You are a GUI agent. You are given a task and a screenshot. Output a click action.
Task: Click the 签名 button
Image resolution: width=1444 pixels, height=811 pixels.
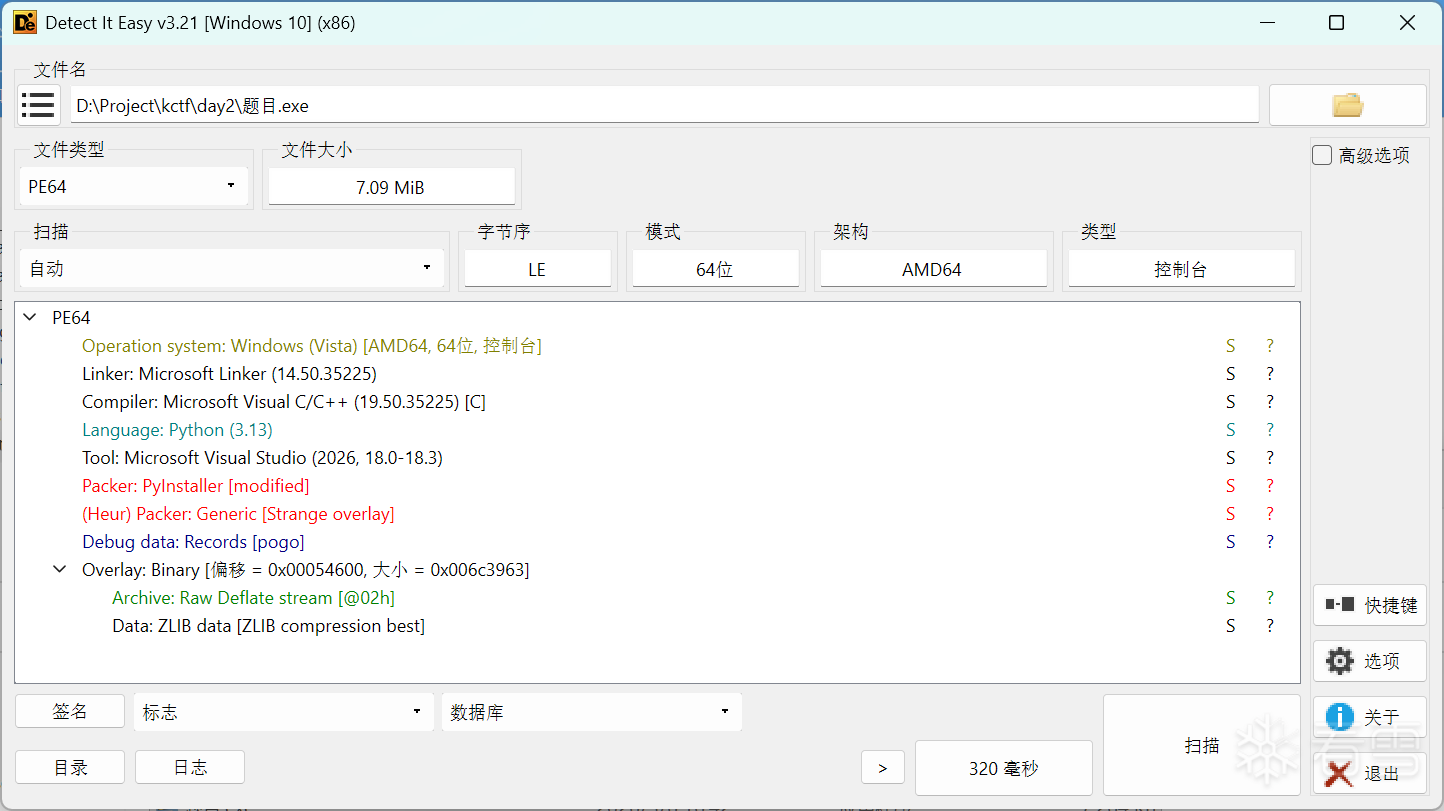[x=70, y=711]
